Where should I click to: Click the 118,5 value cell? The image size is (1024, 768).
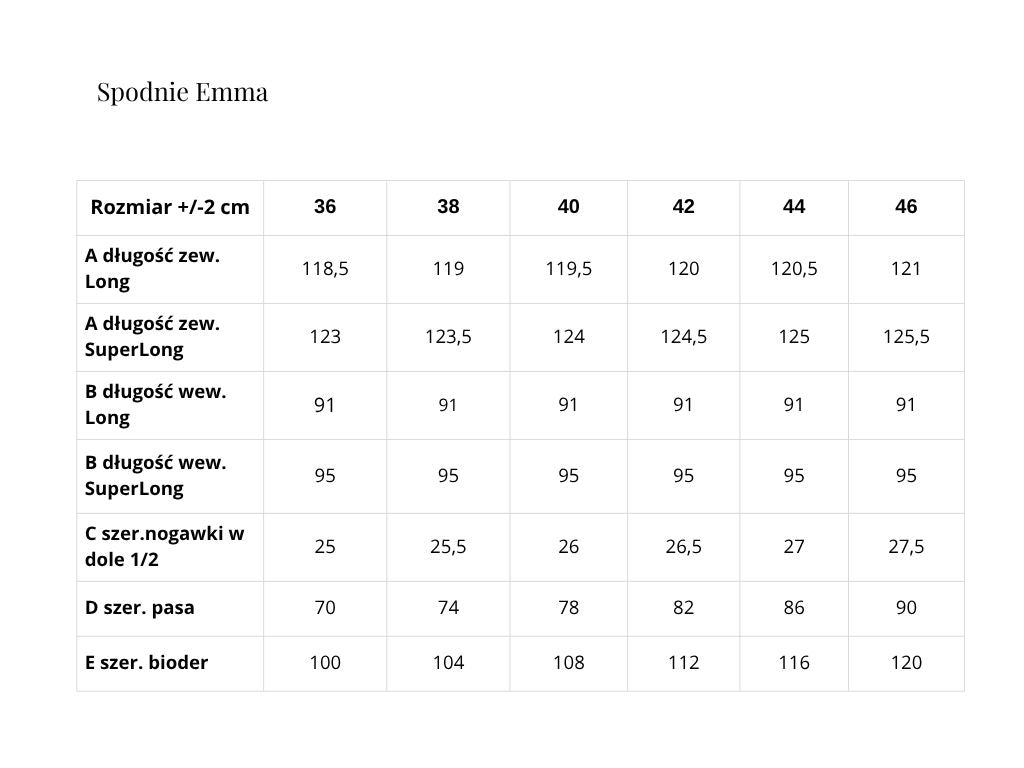325,268
